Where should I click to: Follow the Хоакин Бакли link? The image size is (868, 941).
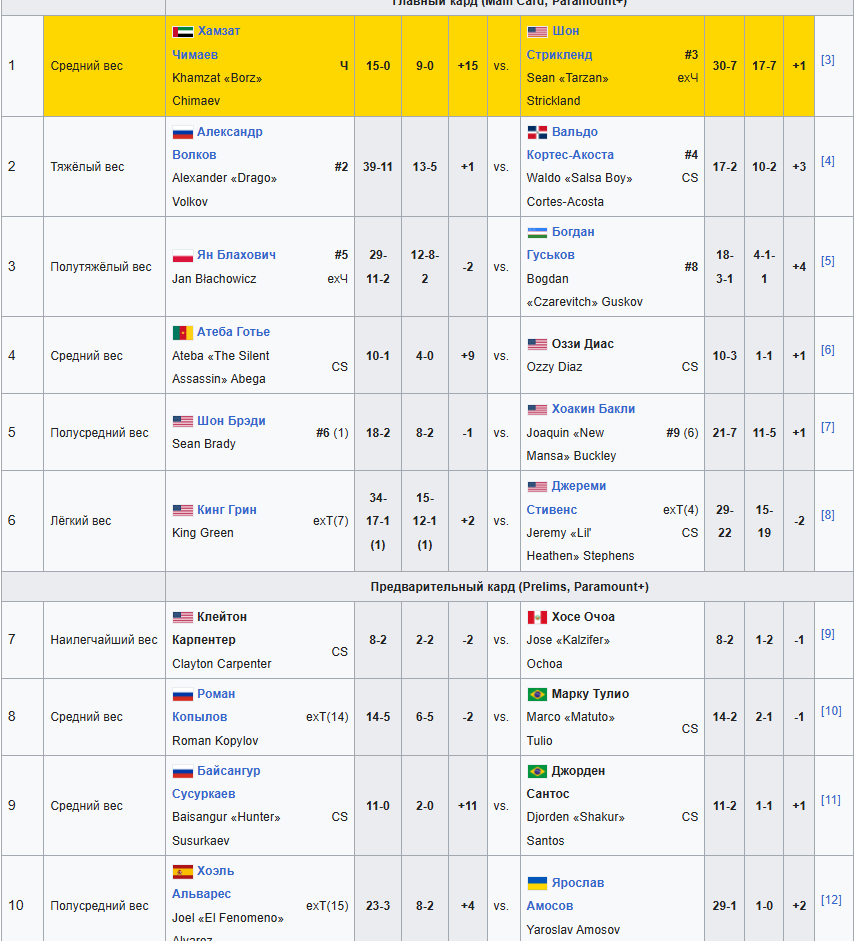pos(593,409)
